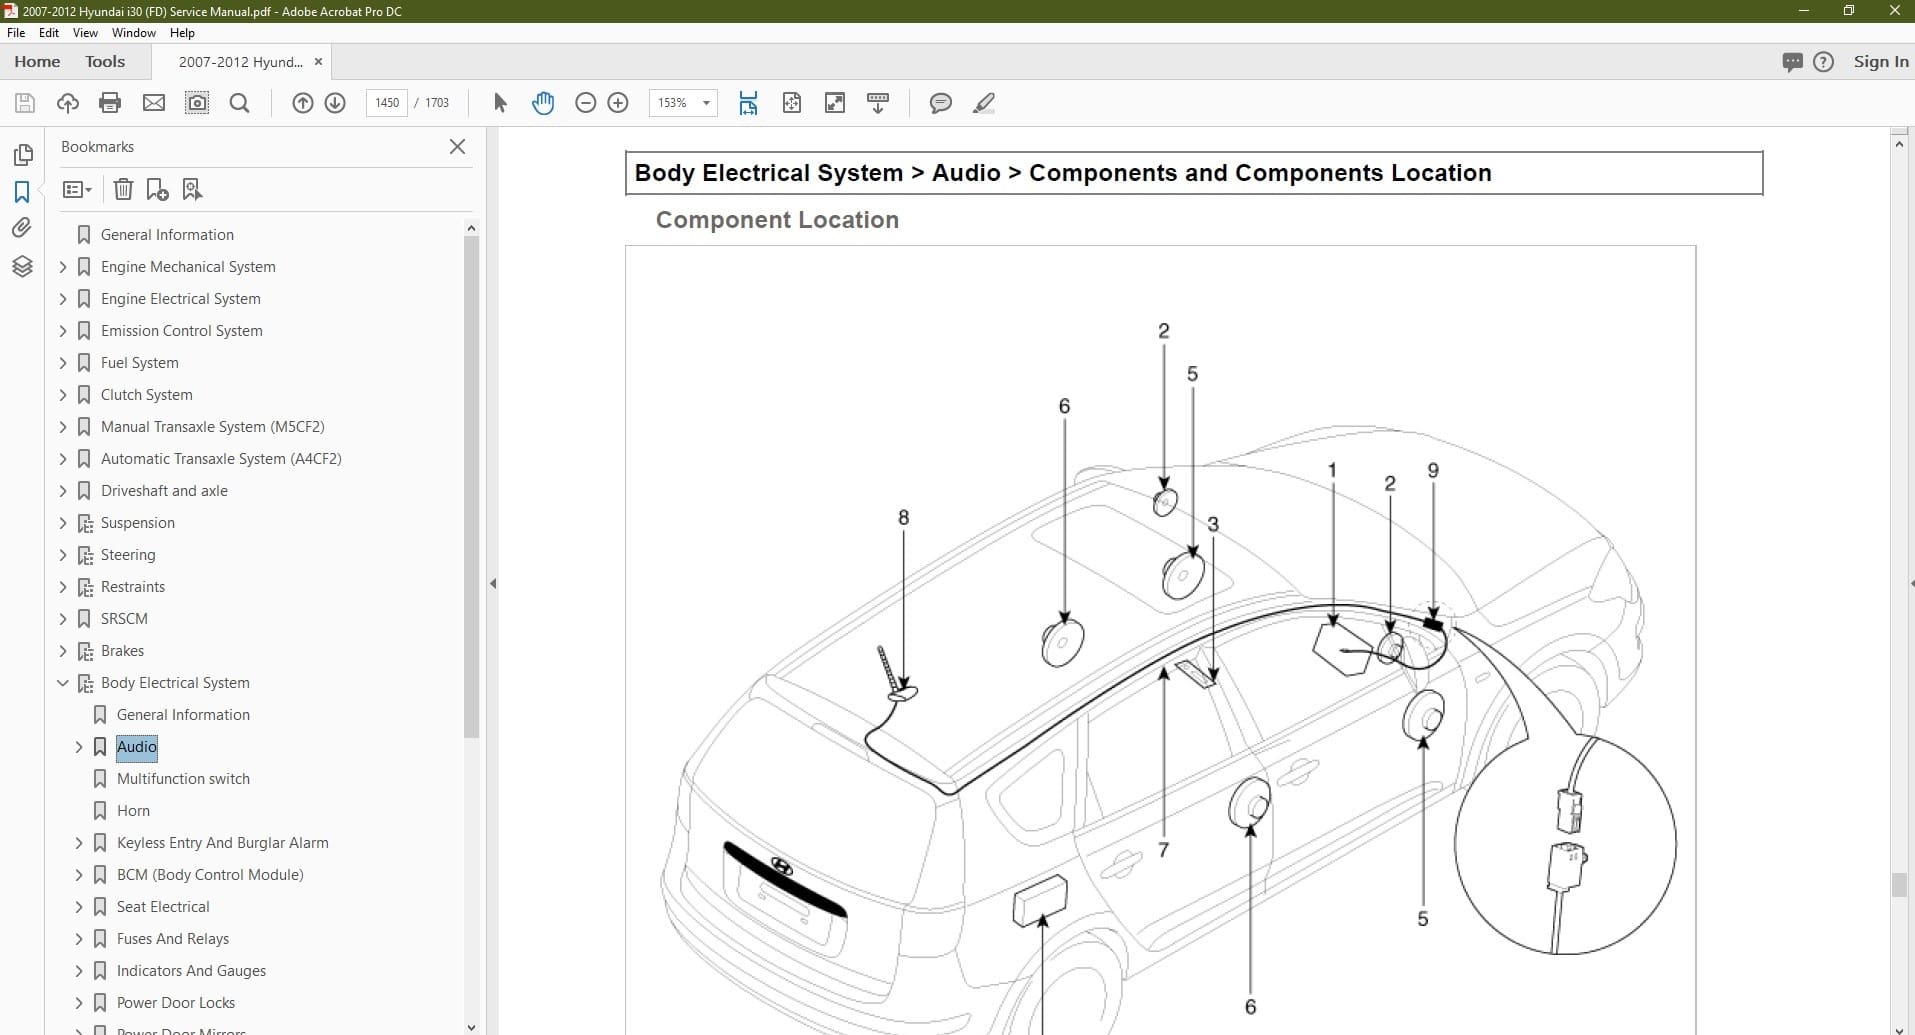The height and width of the screenshot is (1035, 1915).
Task: Go to the next page with the down arrow
Action: pyautogui.click(x=335, y=103)
